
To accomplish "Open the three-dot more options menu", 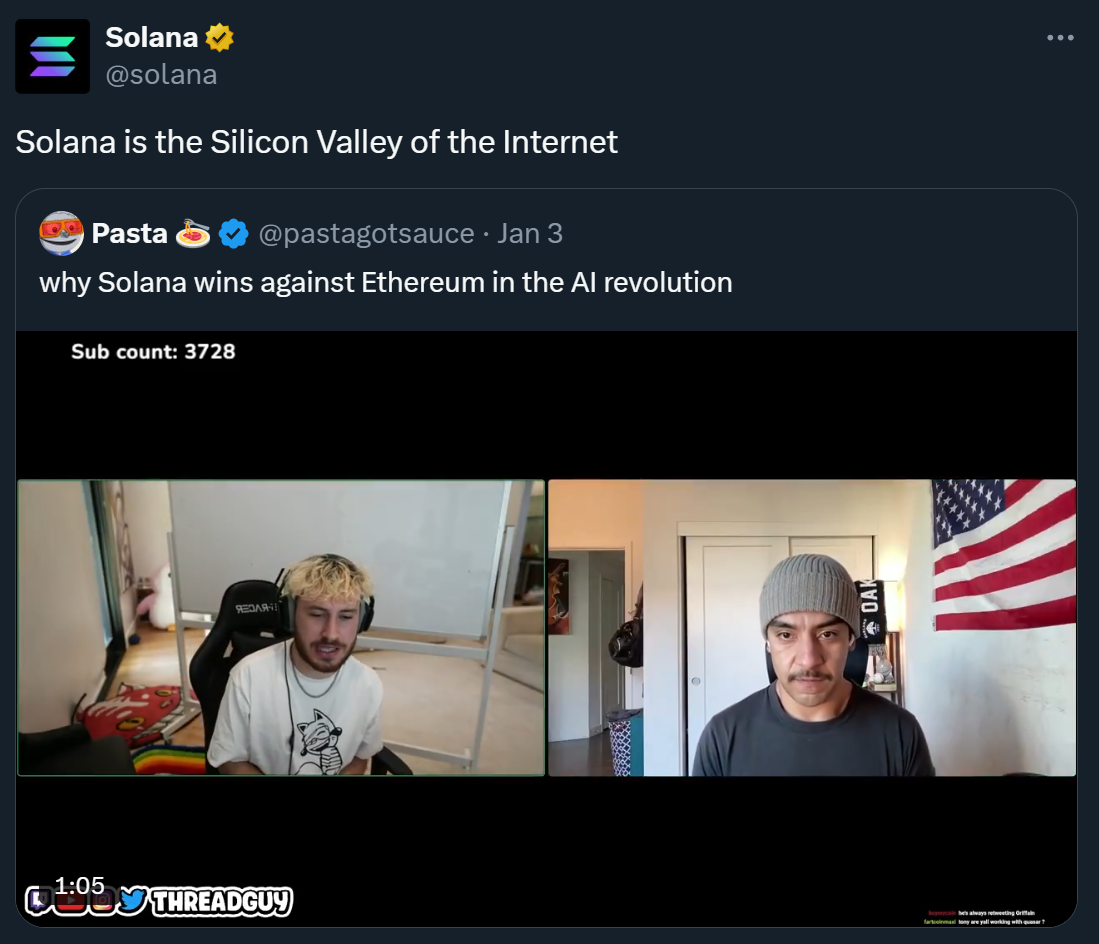I will click(1060, 38).
